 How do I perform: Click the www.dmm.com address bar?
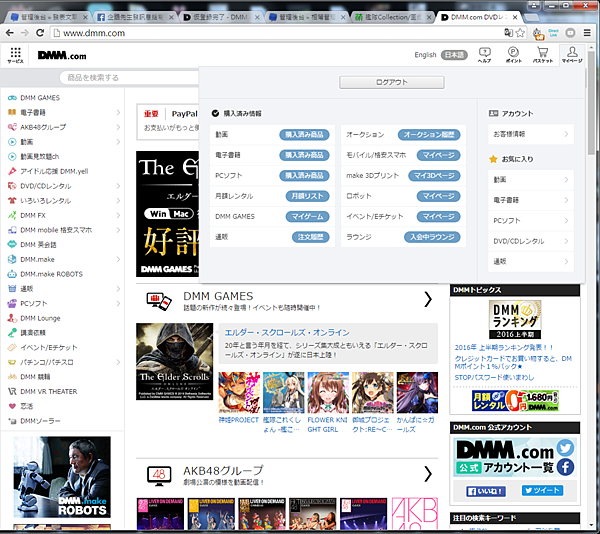(x=276, y=33)
